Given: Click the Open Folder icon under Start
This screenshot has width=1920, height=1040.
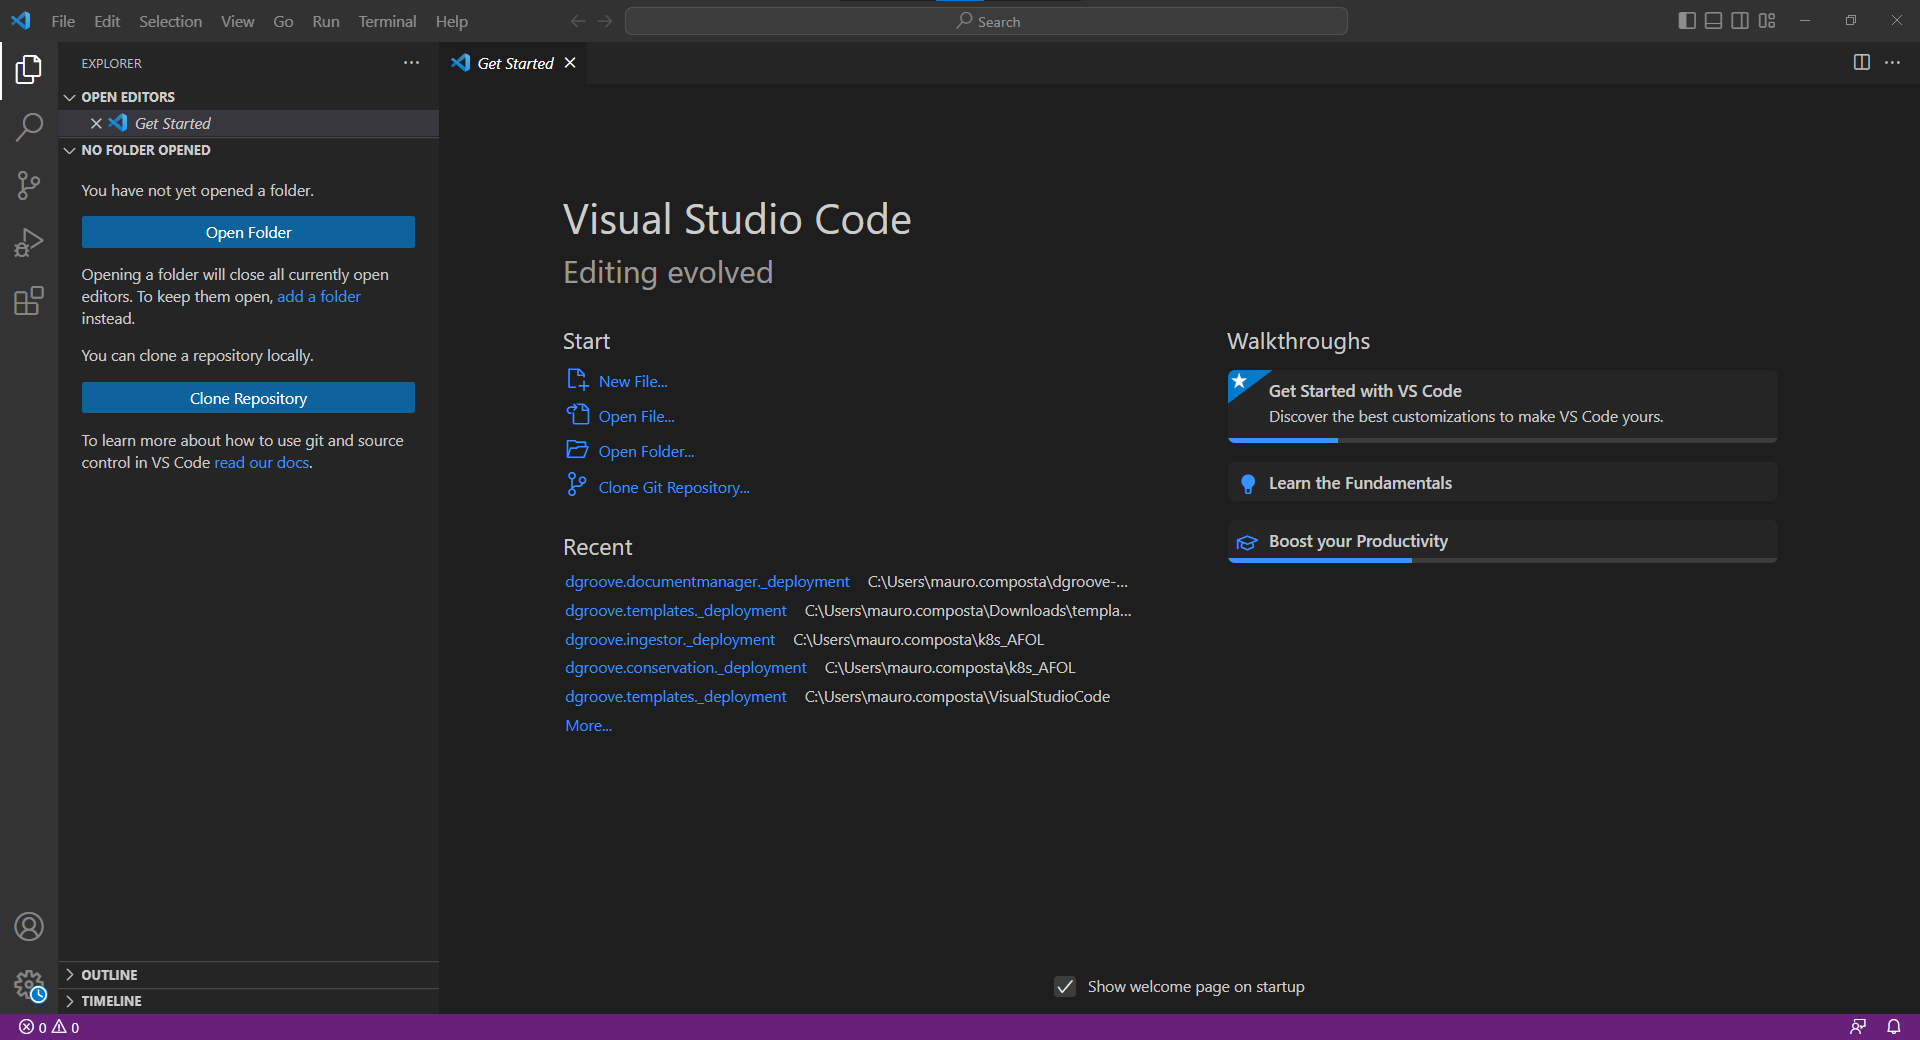Looking at the screenshot, I should click(x=577, y=450).
